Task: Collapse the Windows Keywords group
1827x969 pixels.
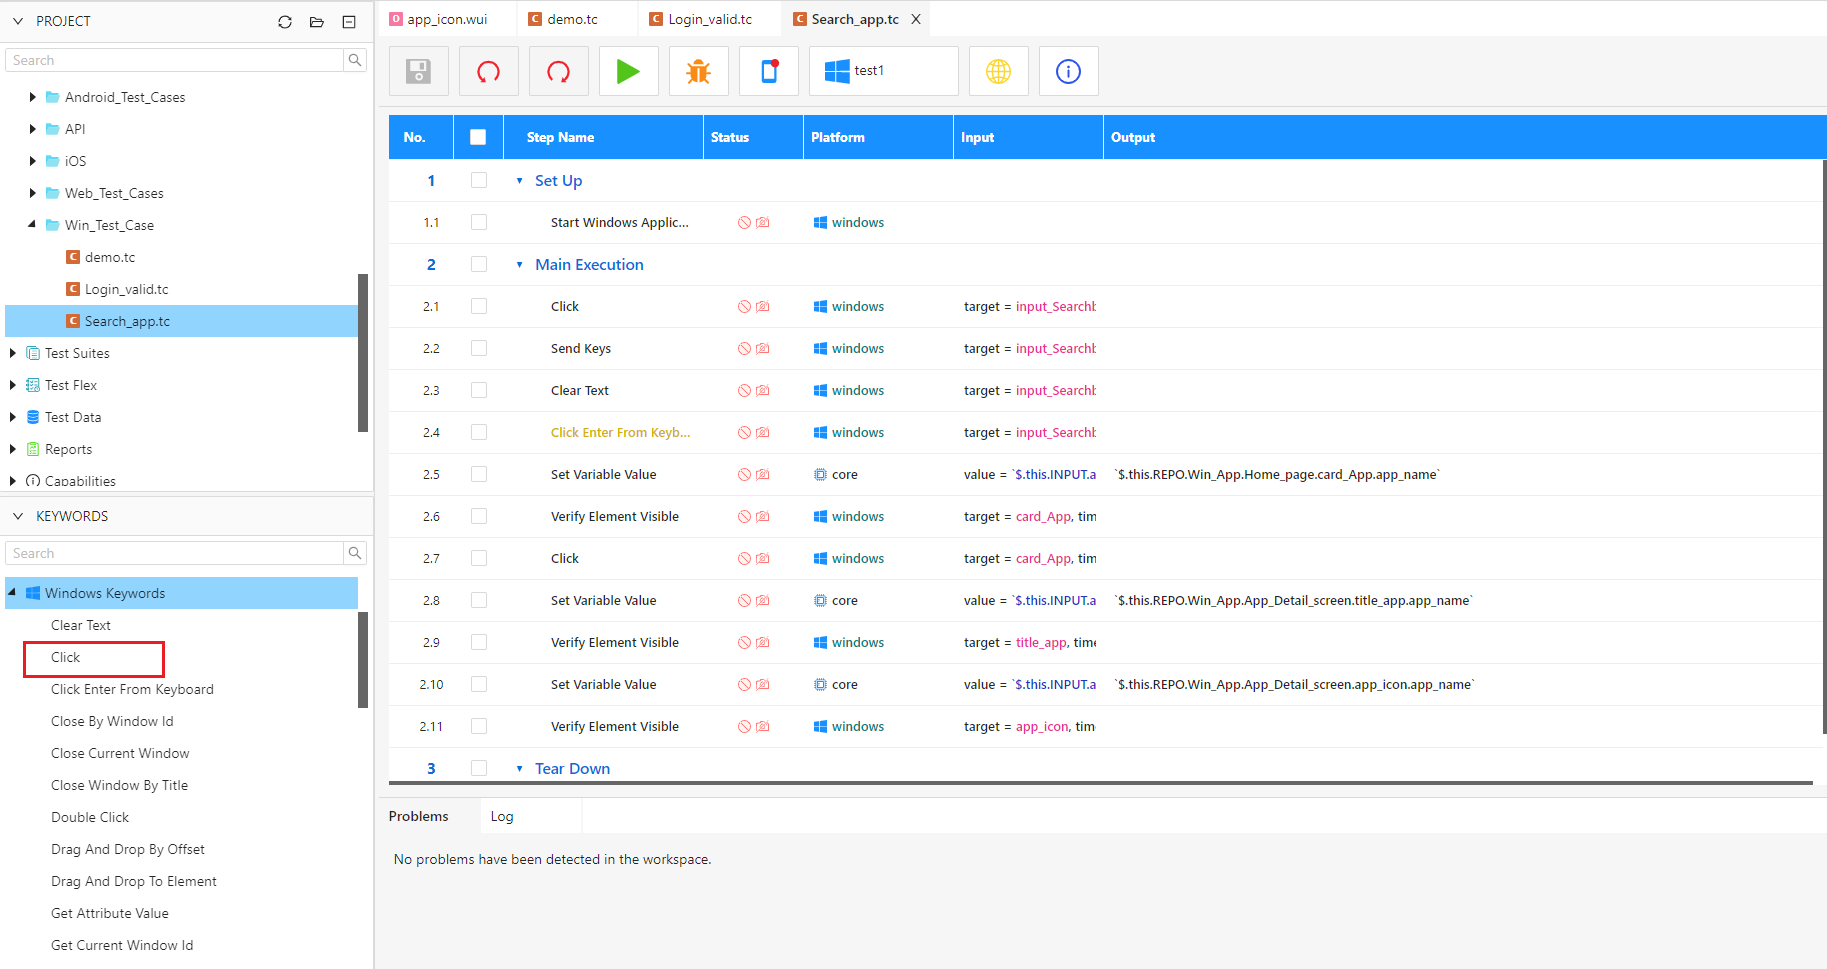Action: [12, 593]
